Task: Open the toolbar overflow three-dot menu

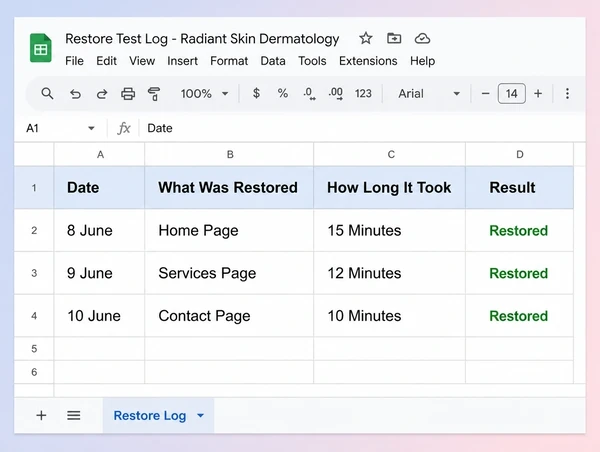Action: [x=567, y=93]
